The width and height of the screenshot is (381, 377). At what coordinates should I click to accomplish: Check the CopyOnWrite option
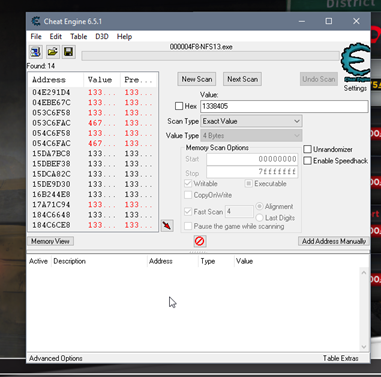point(188,195)
